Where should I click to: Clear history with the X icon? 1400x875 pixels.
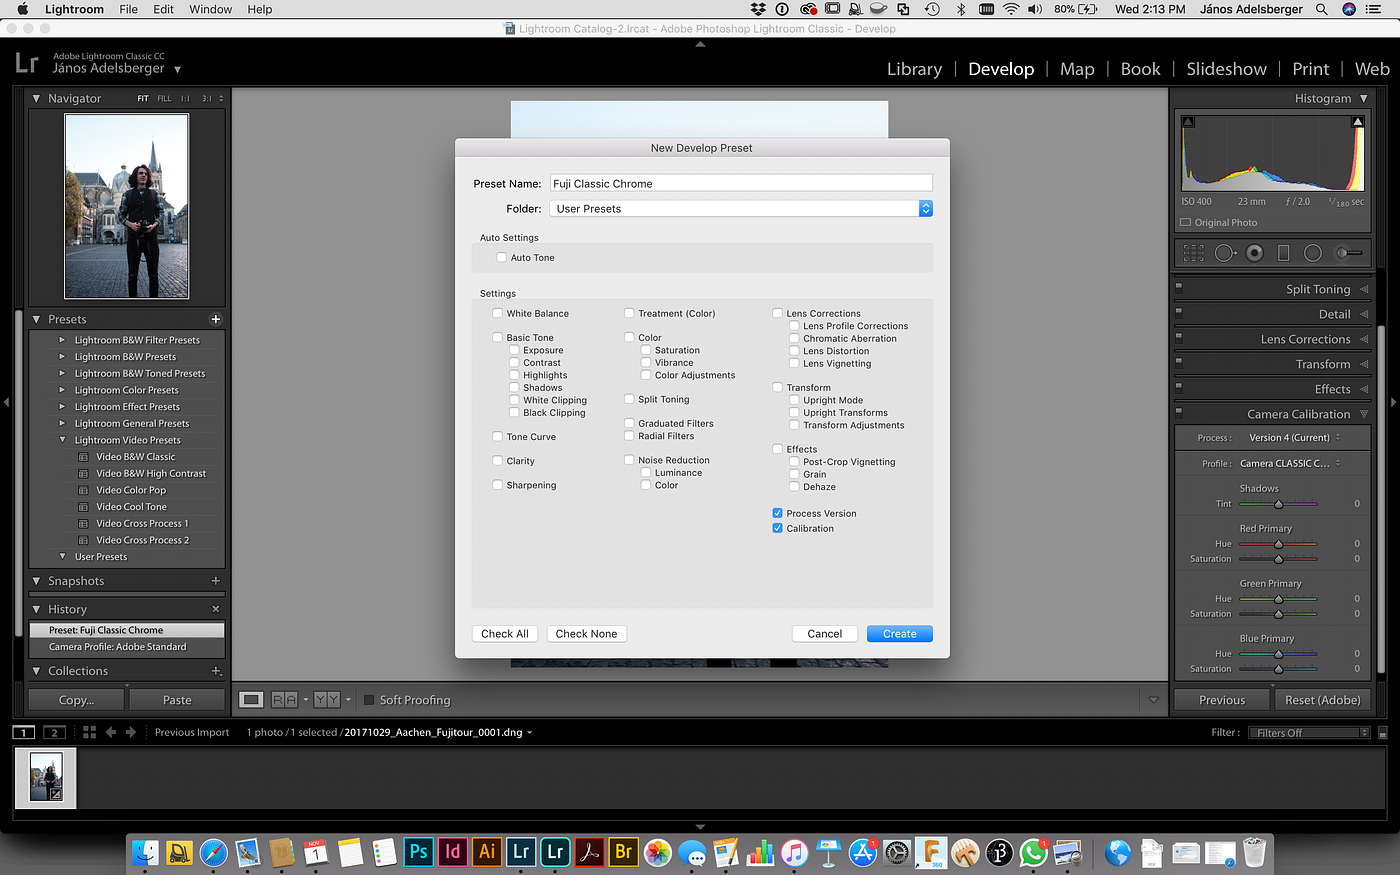[x=216, y=609]
